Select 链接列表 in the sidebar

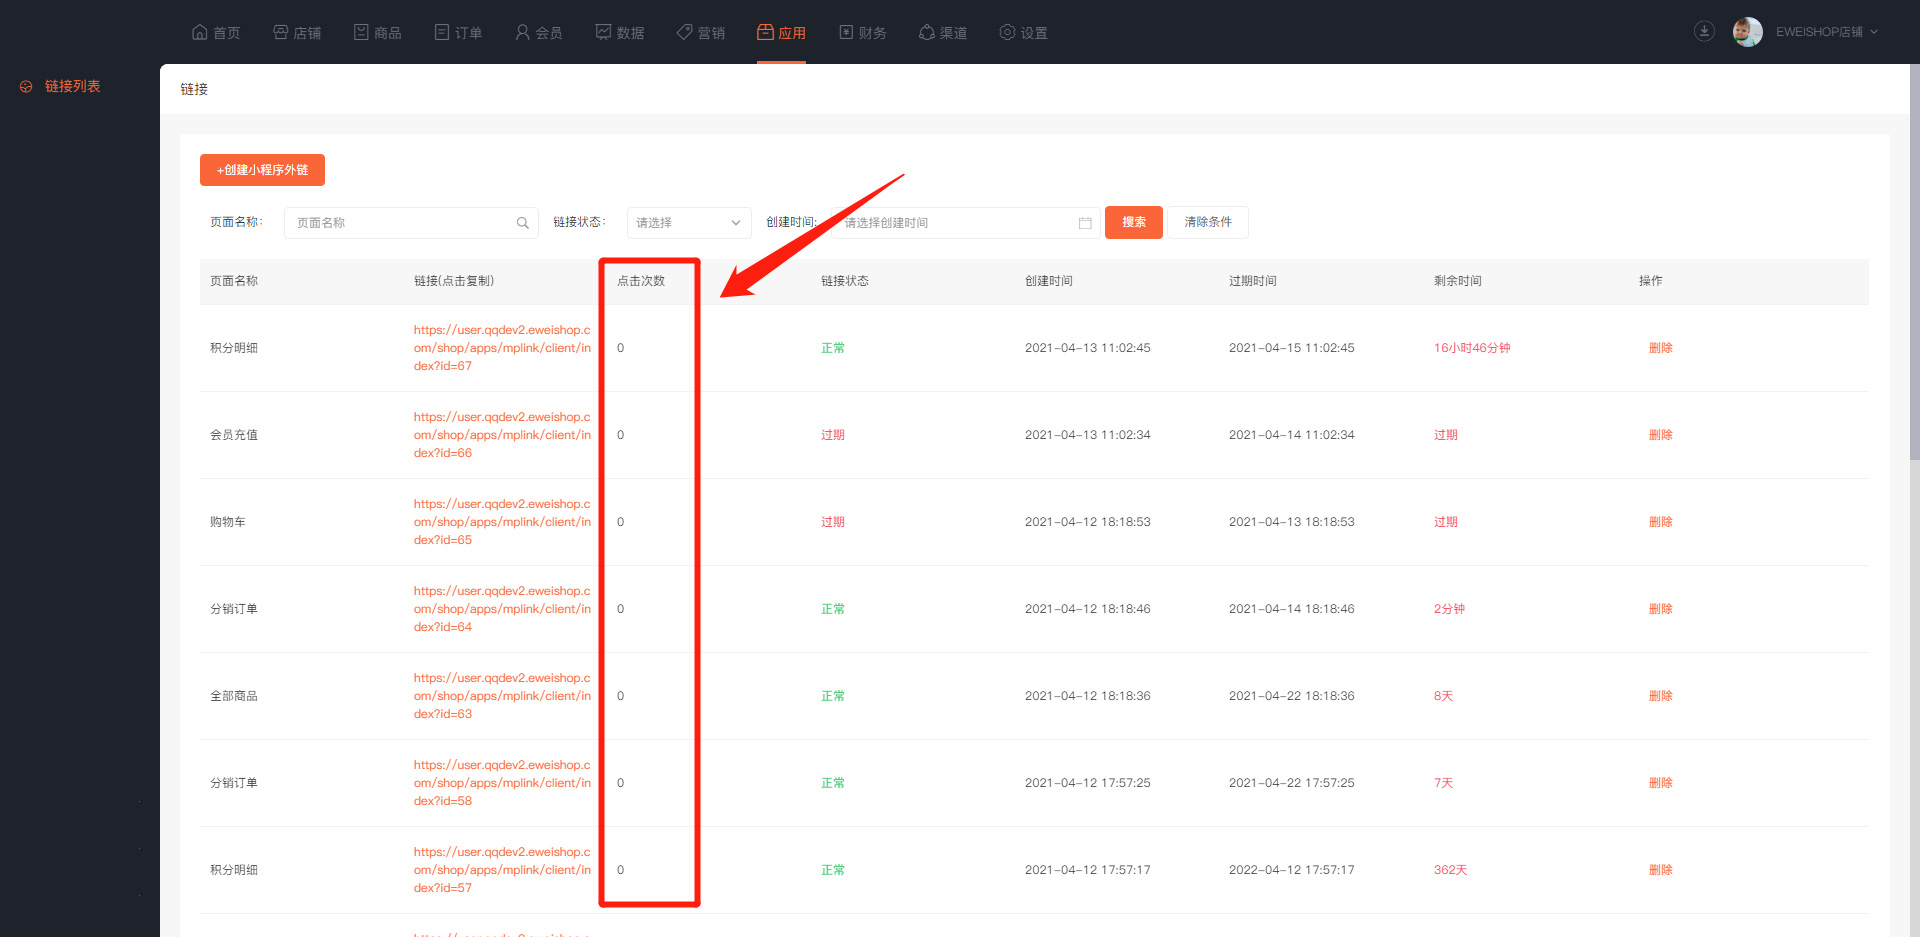tap(72, 87)
